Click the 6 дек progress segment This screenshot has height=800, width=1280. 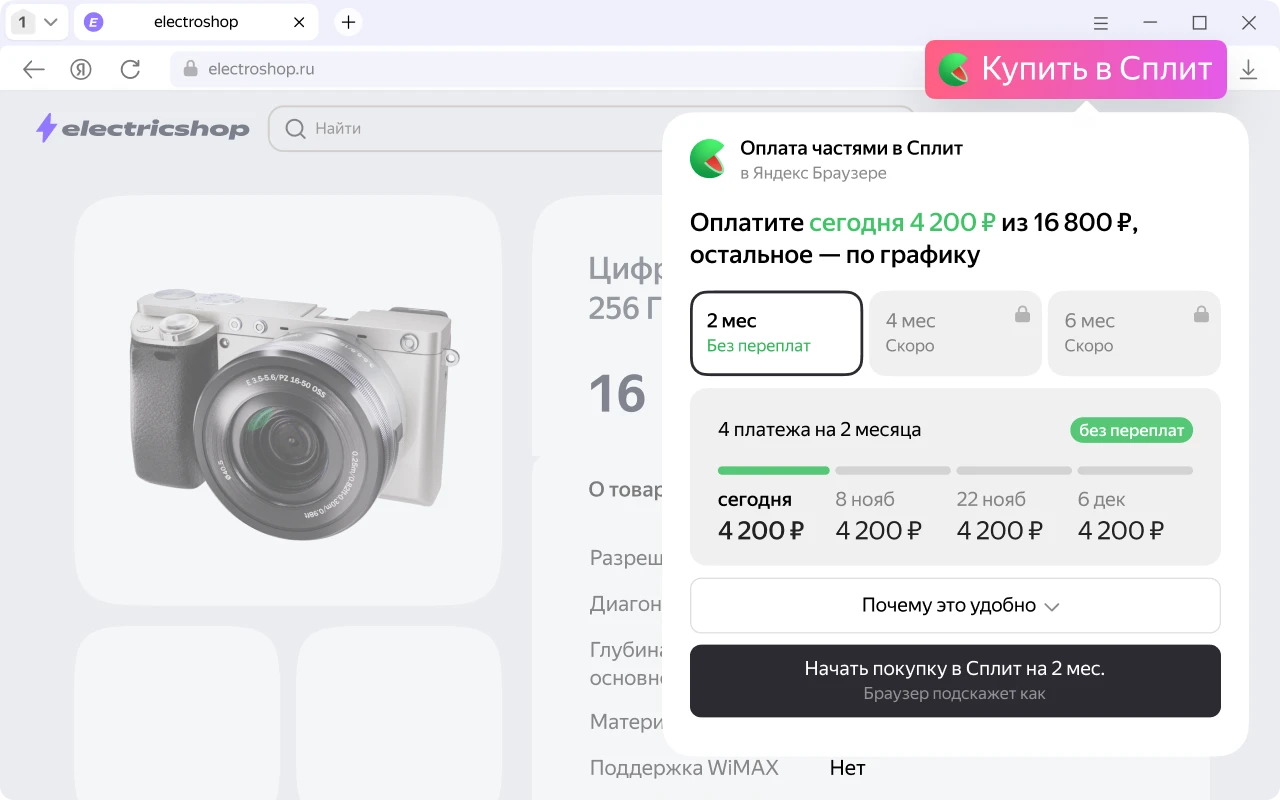(x=1135, y=470)
